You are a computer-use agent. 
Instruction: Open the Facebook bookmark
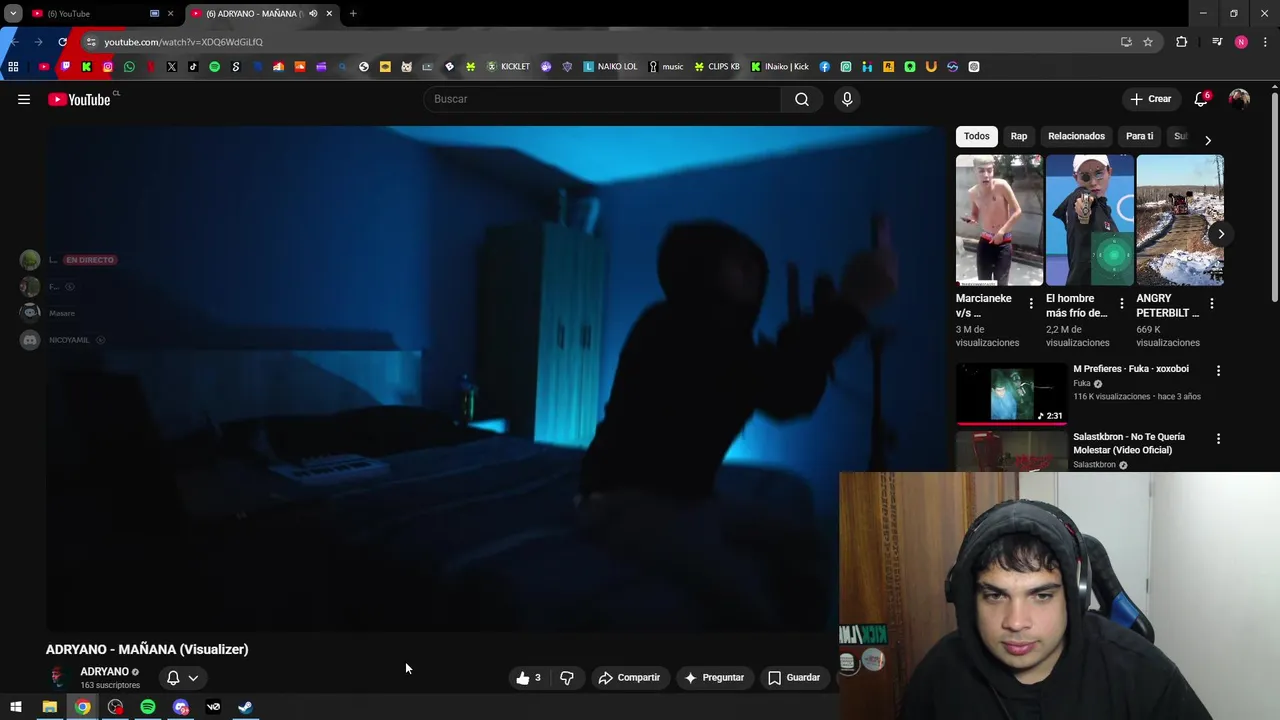click(824, 67)
